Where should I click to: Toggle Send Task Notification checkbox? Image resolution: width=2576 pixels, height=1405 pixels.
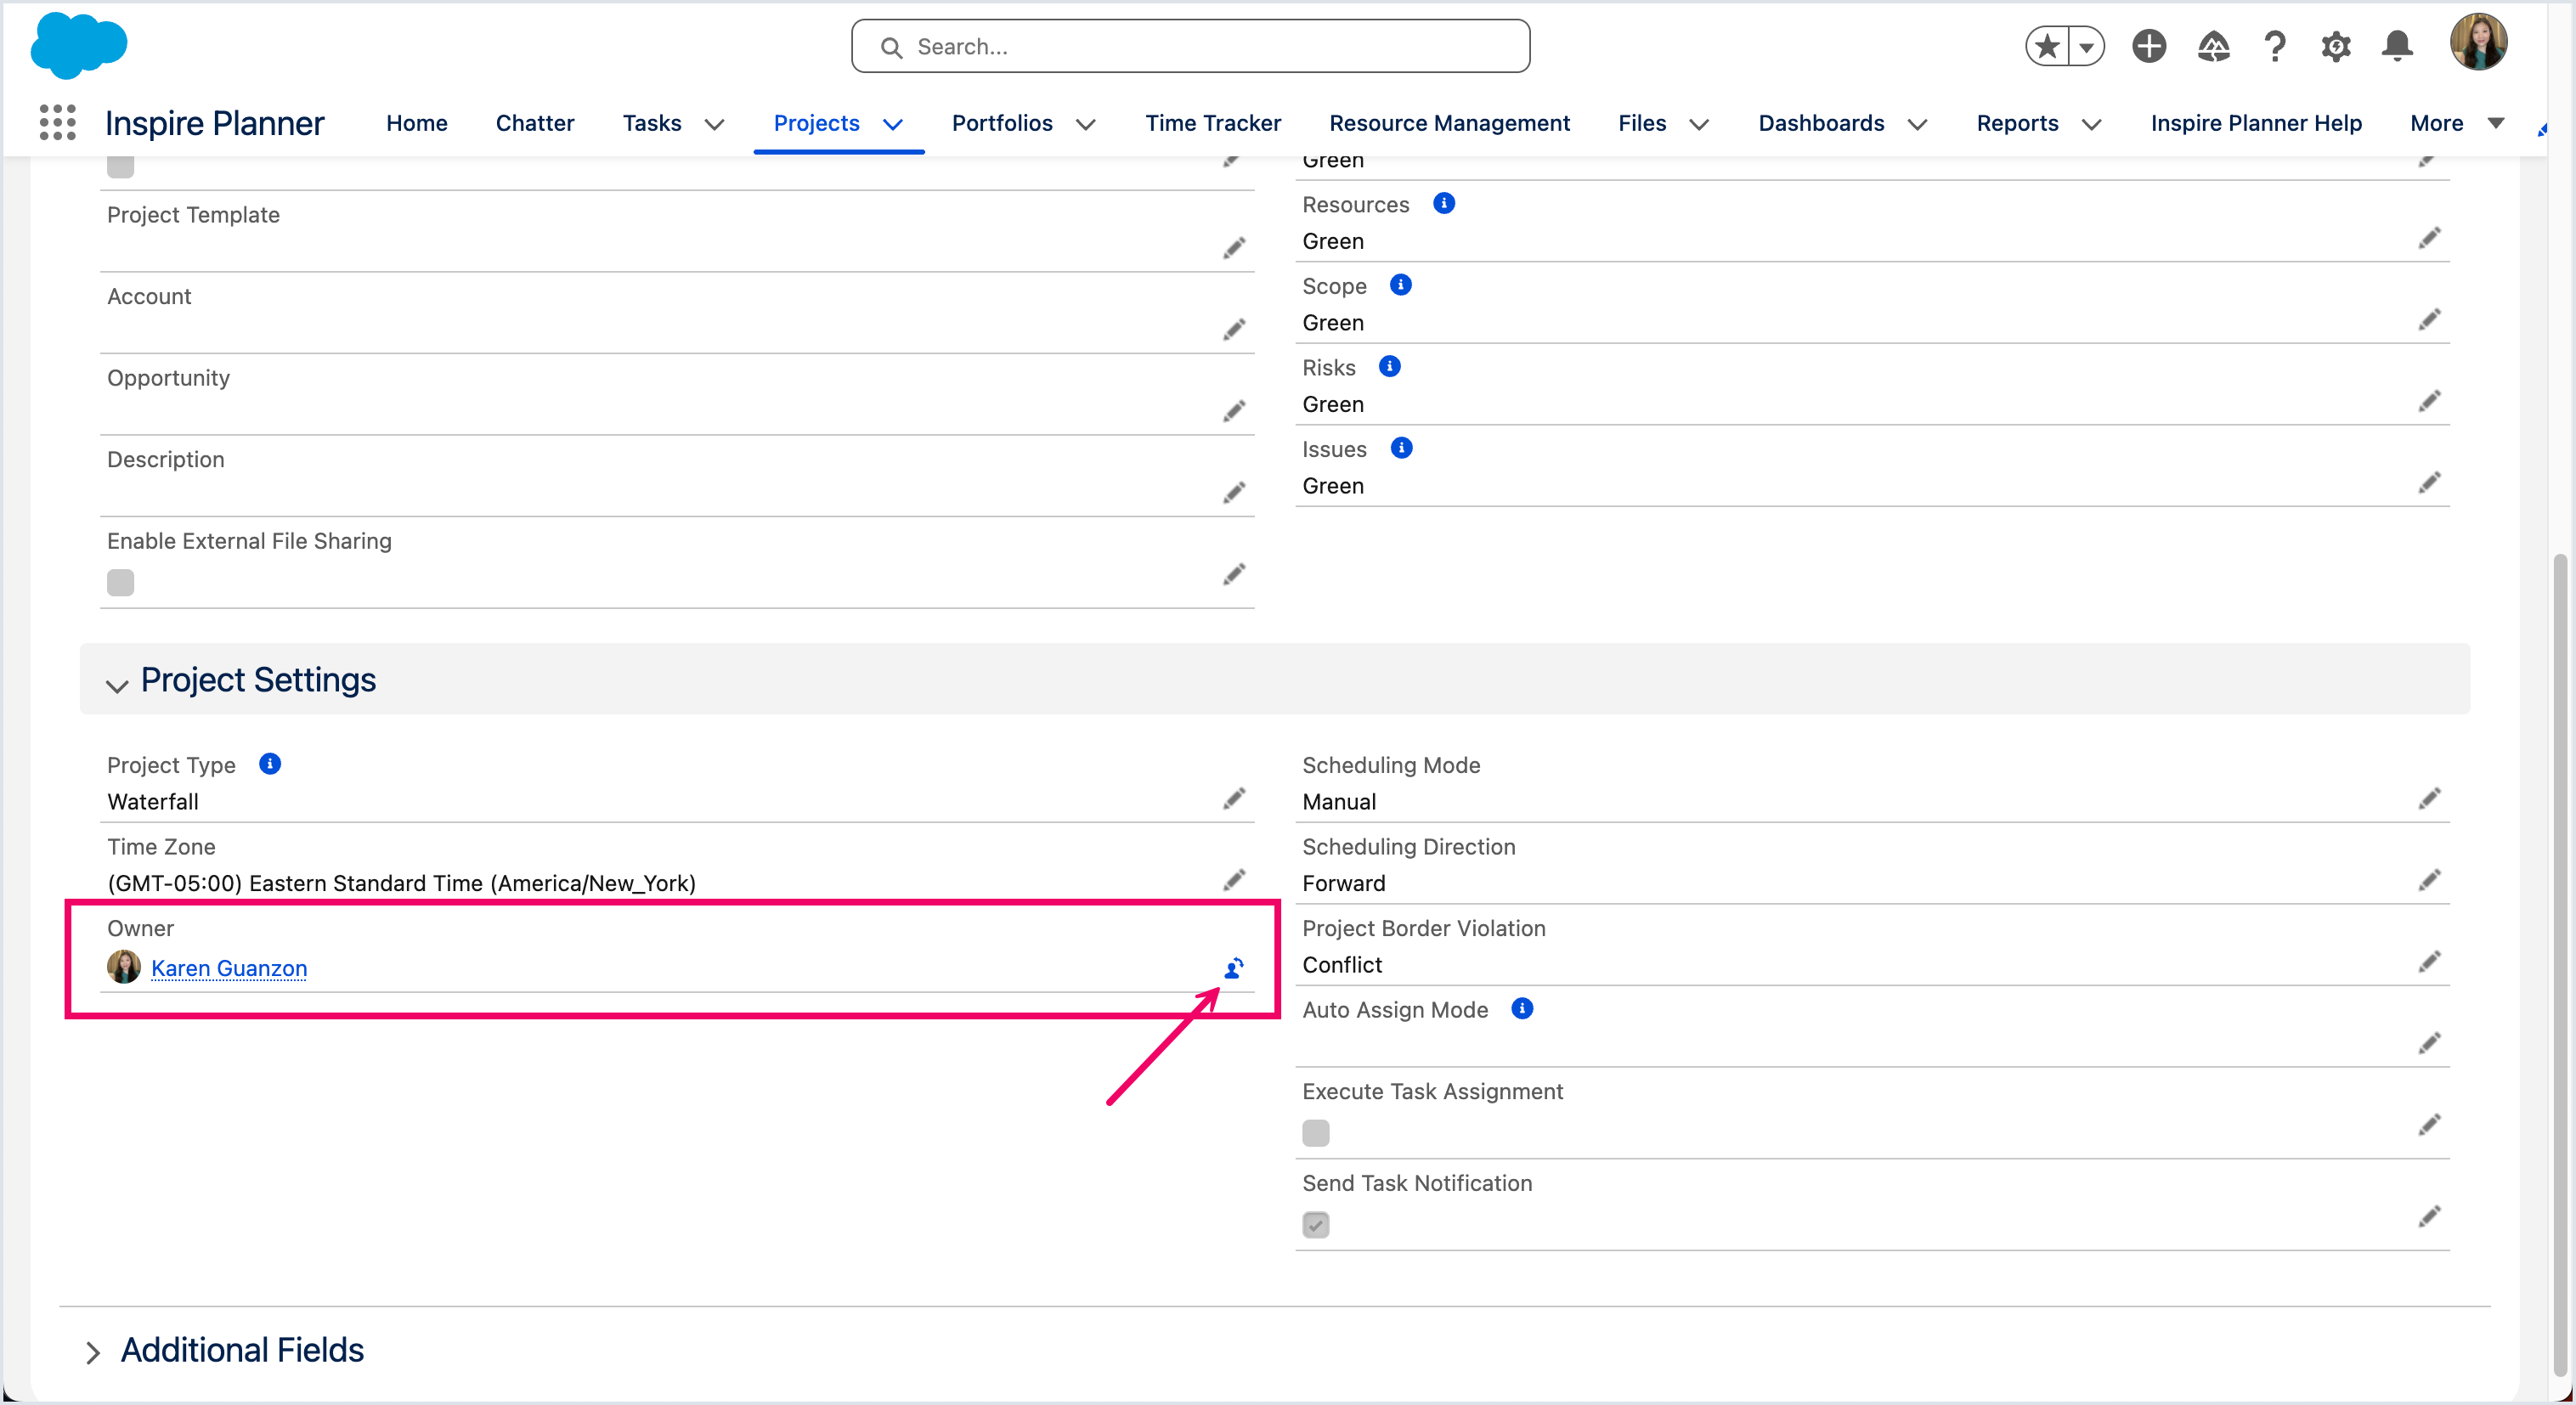click(1315, 1226)
